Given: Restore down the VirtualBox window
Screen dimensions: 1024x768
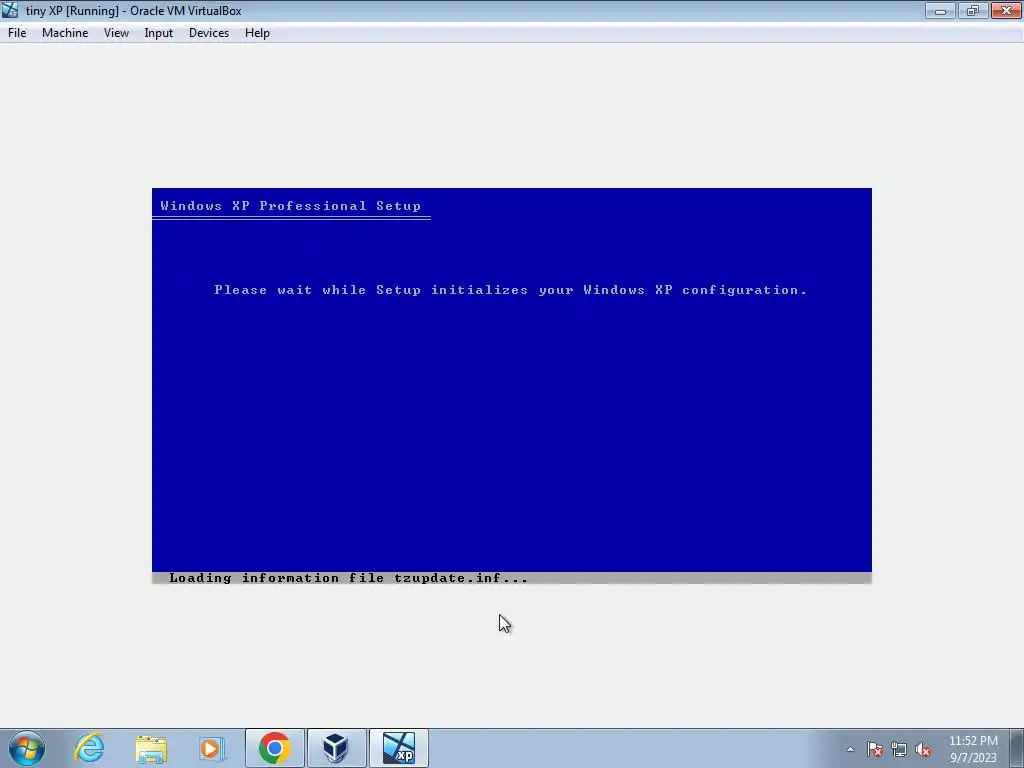Looking at the screenshot, I should tap(973, 10).
